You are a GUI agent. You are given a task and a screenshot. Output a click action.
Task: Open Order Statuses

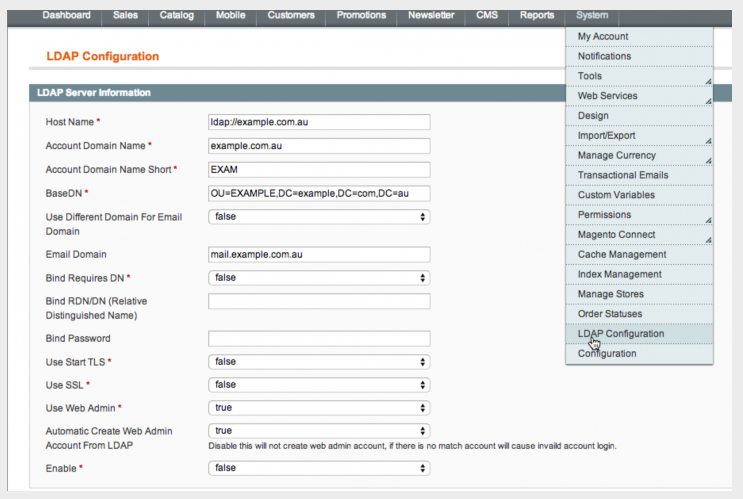pyautogui.click(x=639, y=314)
